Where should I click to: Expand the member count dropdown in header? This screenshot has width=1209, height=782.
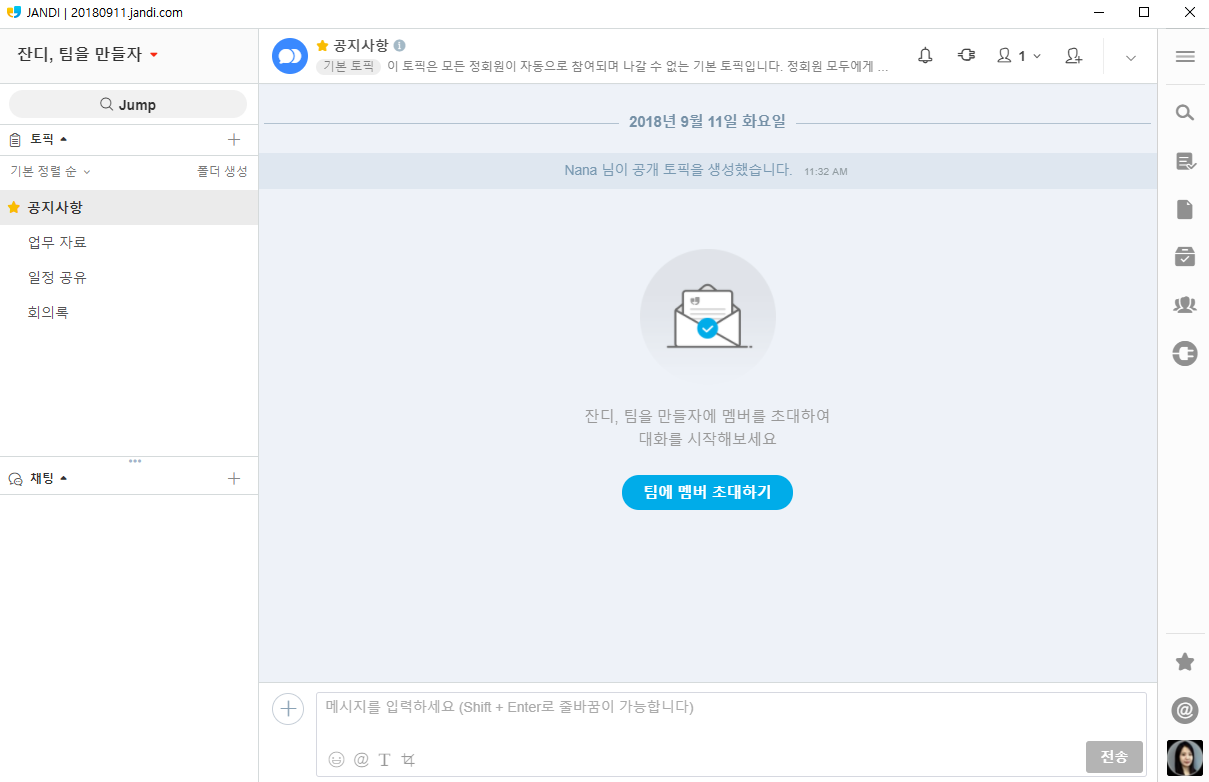(x=1019, y=56)
